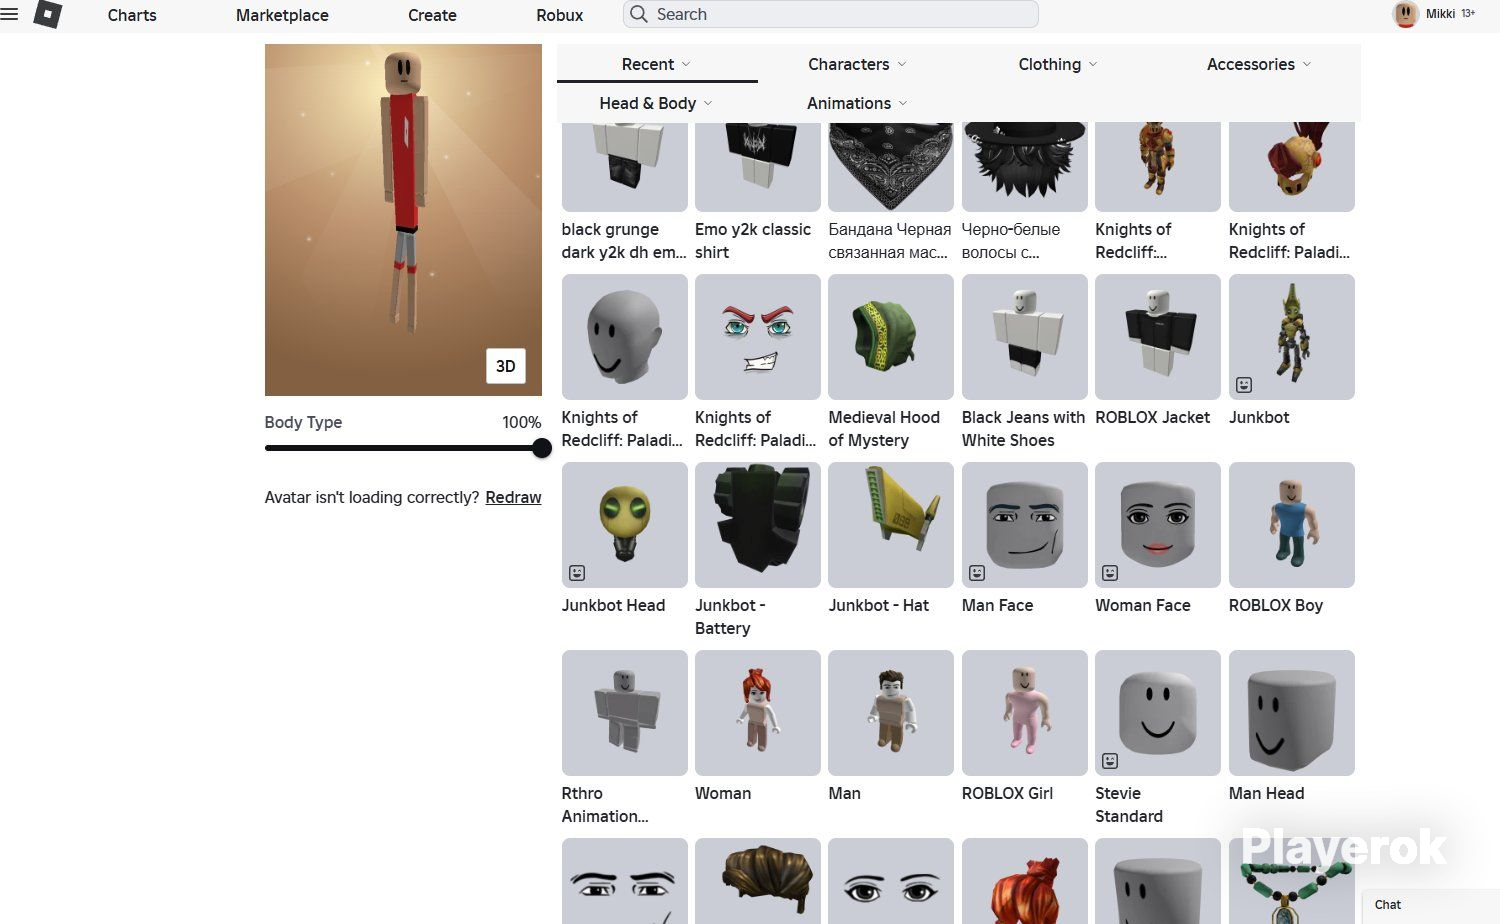Select the grey smiling Paladin head item
Screen dimensions: 1500x924
pos(625,337)
